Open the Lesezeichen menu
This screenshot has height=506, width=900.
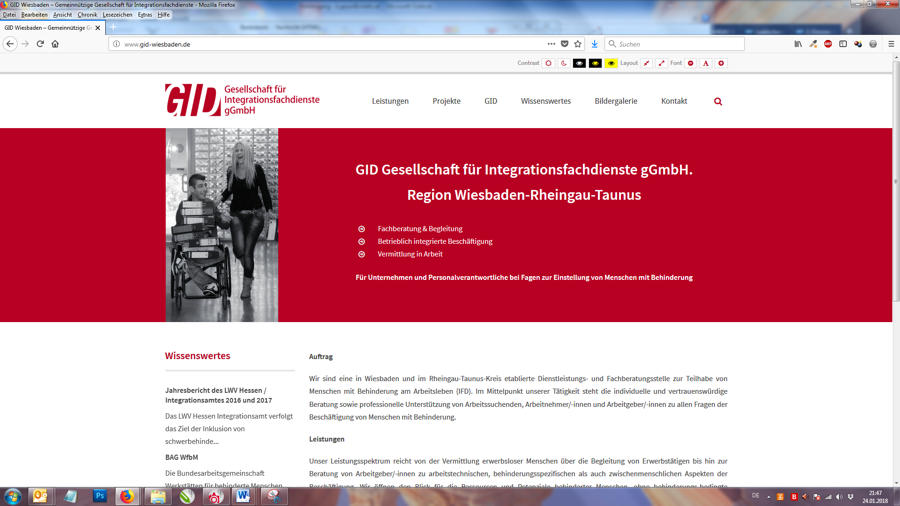(117, 15)
